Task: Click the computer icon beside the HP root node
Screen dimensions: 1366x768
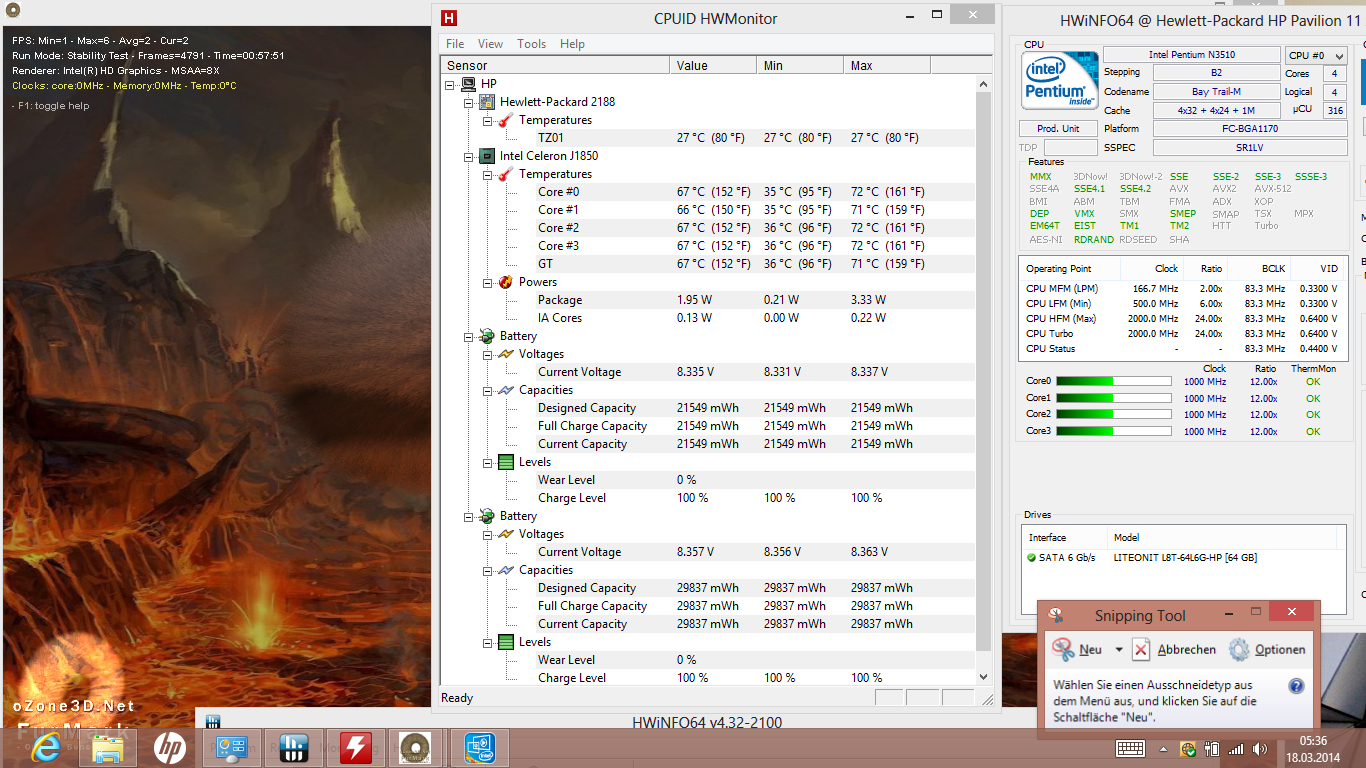Action: click(468, 83)
